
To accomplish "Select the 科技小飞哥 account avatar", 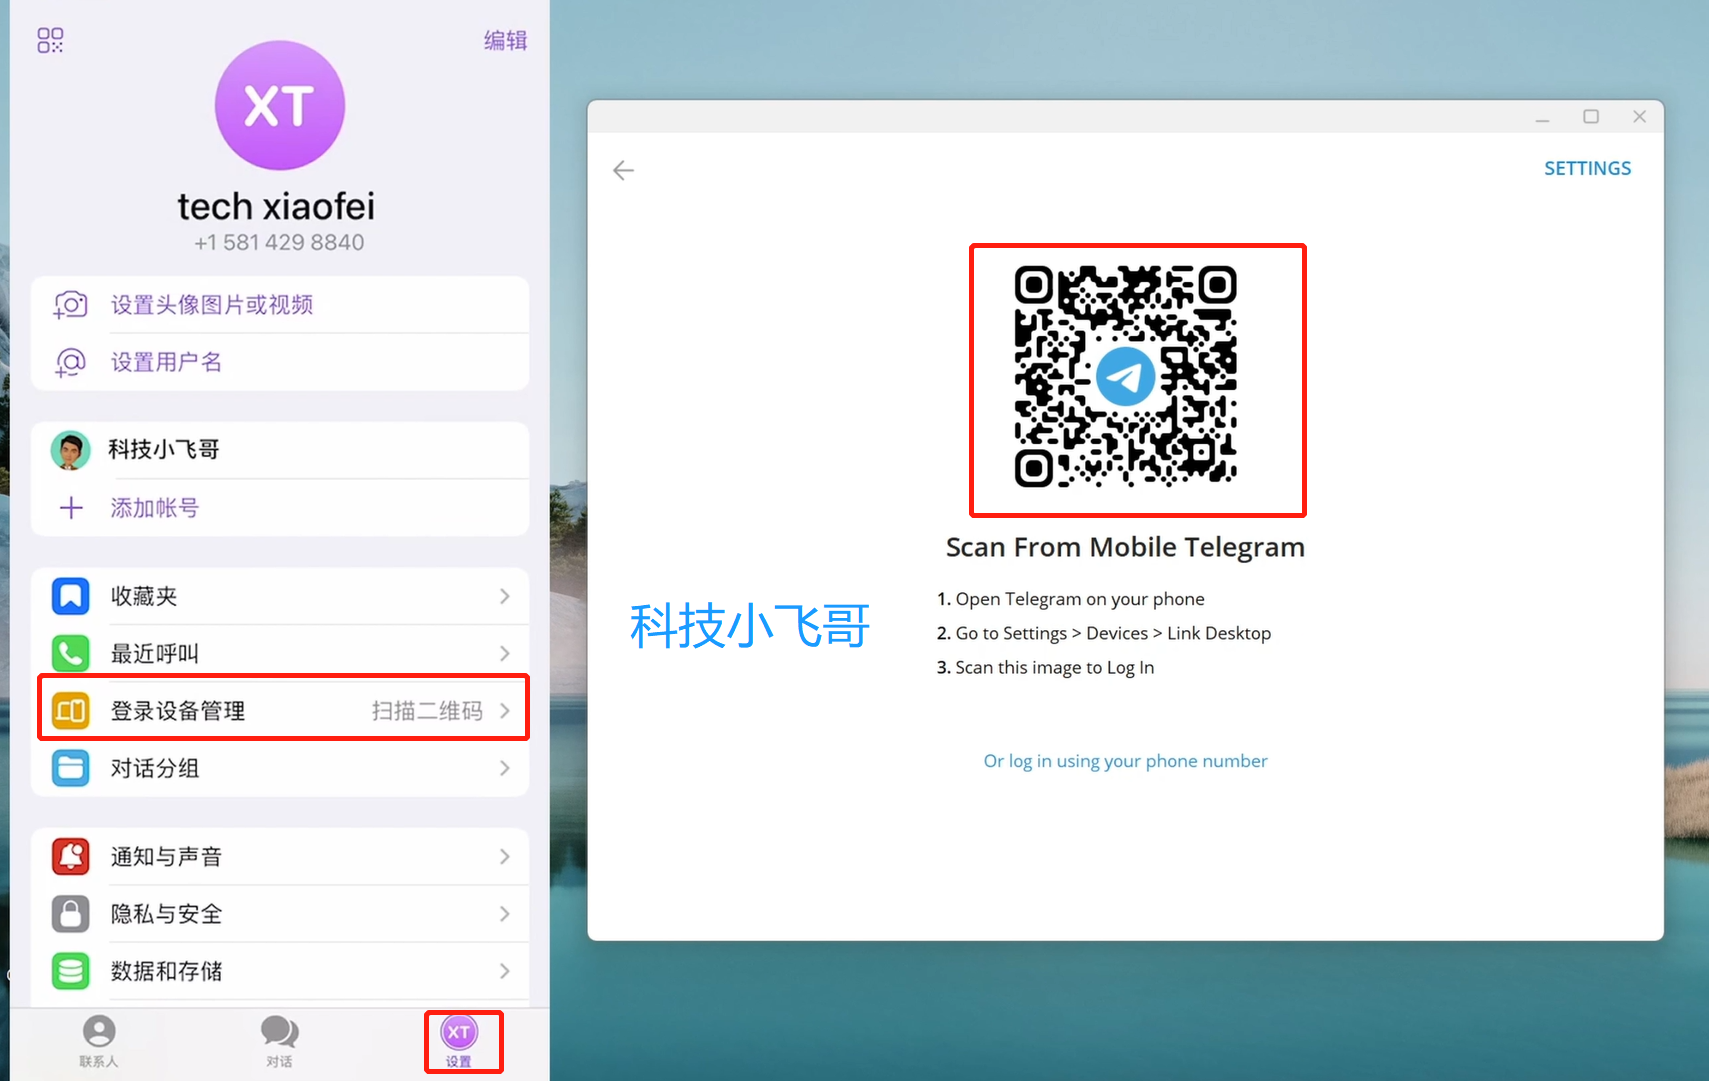I will pyautogui.click(x=71, y=450).
